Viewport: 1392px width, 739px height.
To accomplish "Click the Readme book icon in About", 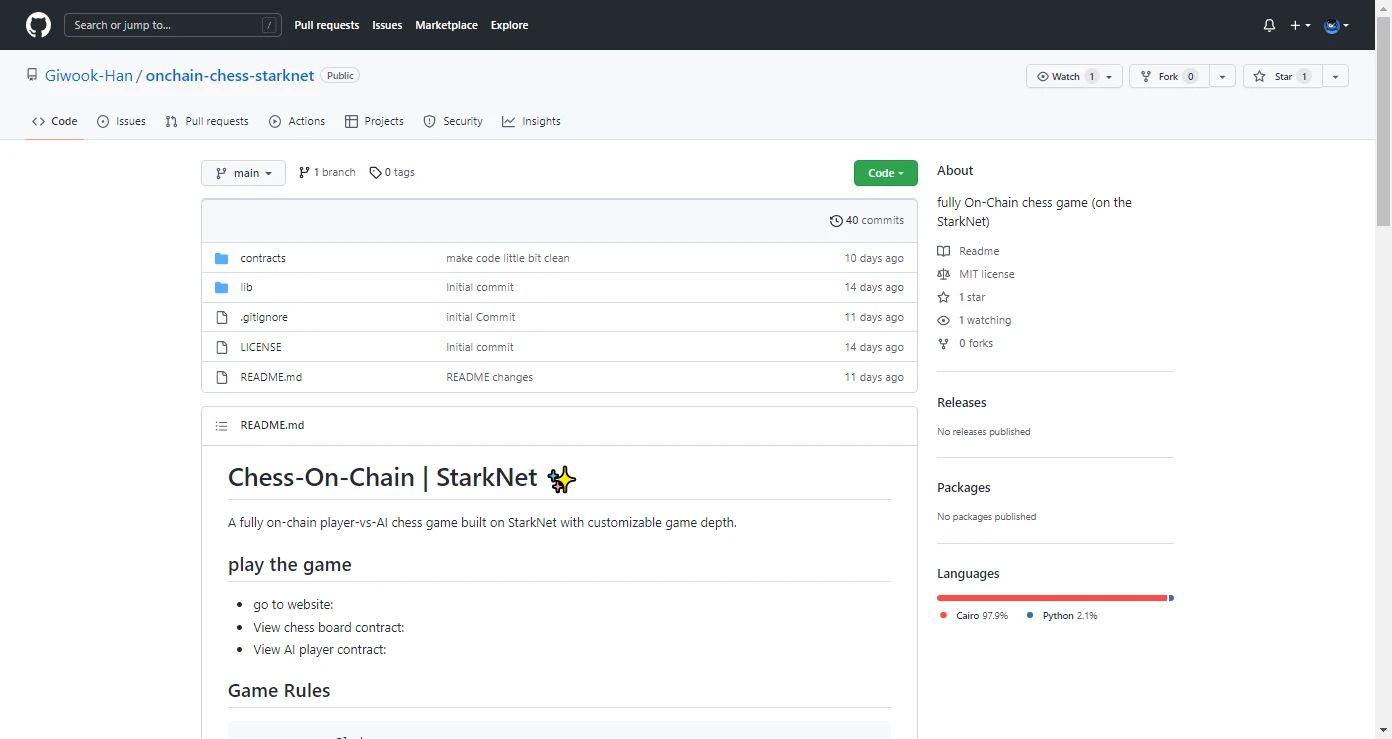I will click(x=943, y=252).
